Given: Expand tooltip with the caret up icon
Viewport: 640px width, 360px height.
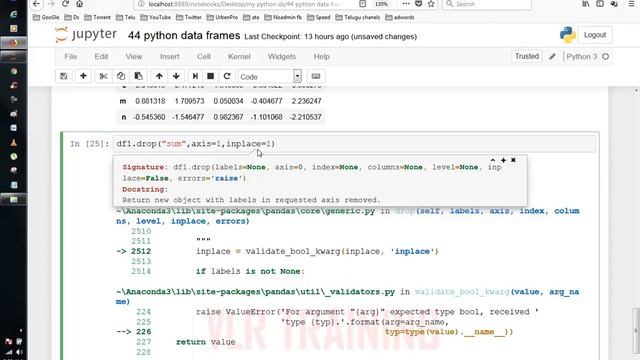Looking at the screenshot, I should pos(493,160).
